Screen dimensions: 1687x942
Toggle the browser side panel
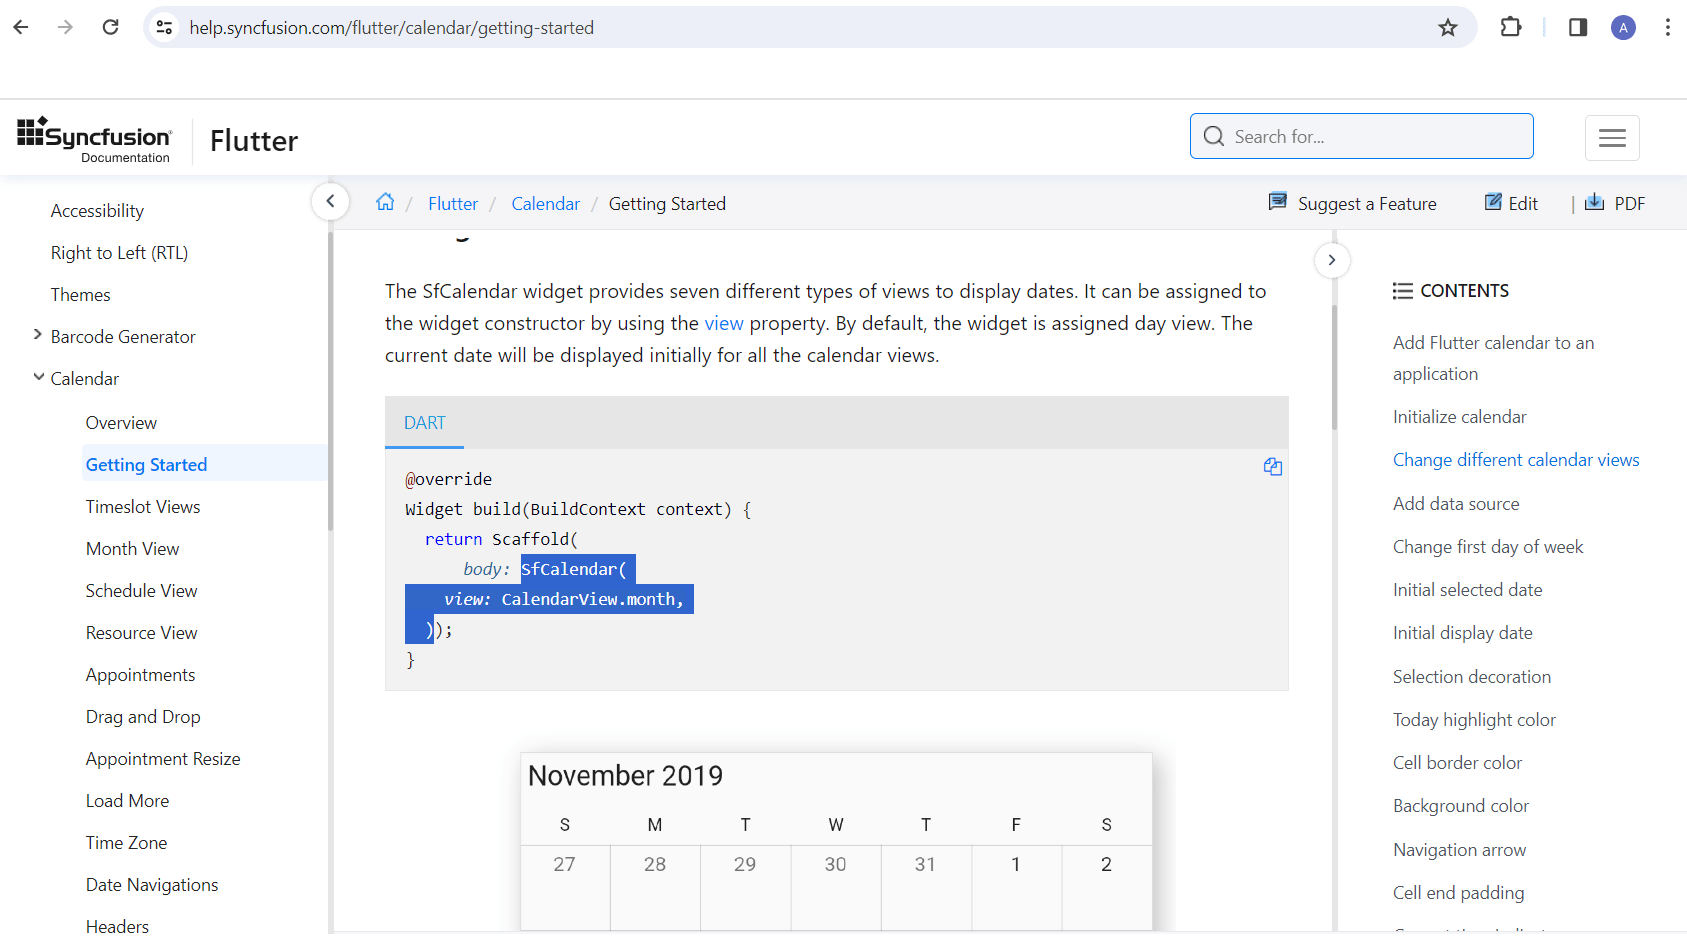coord(1578,27)
